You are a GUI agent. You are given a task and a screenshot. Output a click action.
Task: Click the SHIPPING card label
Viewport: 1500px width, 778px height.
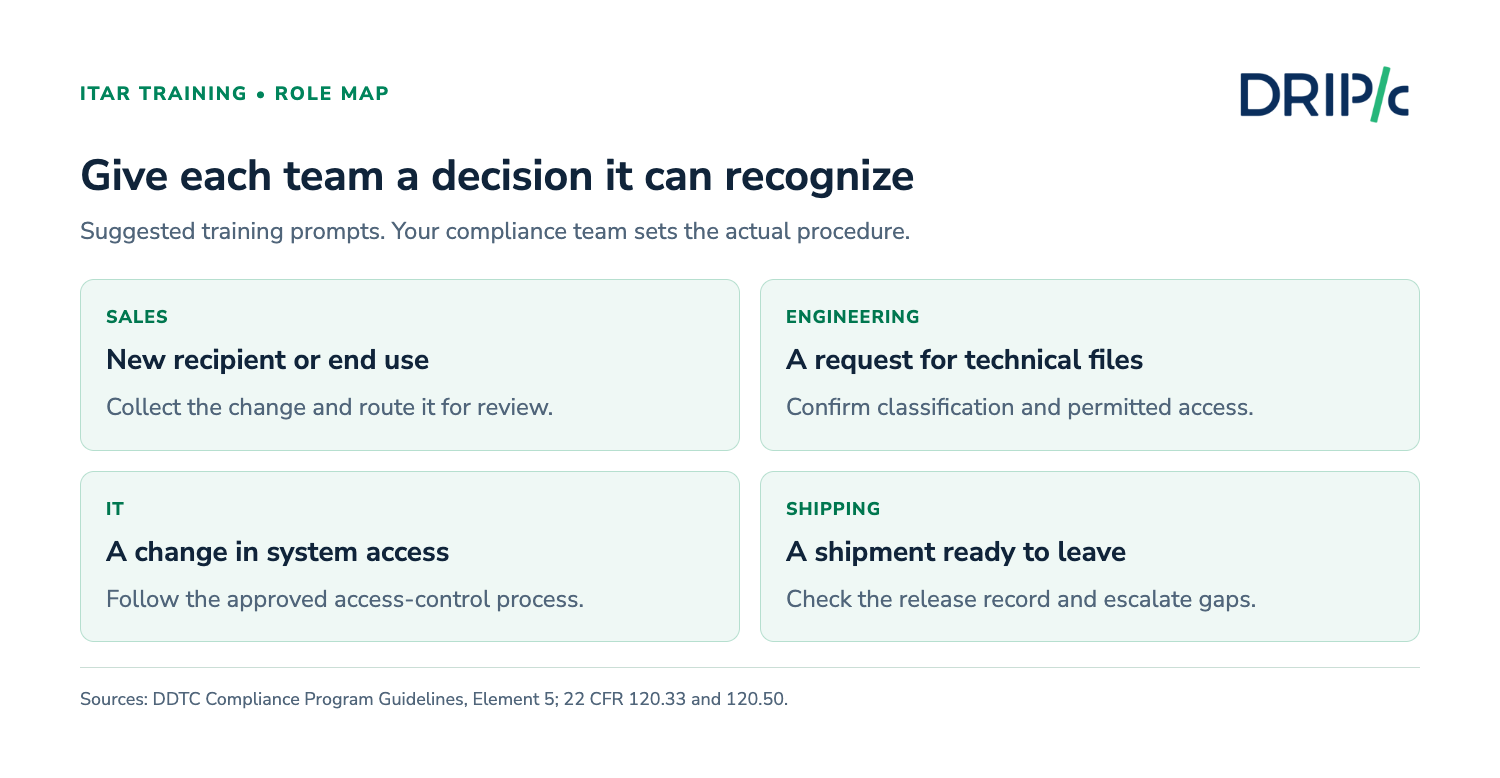(833, 509)
